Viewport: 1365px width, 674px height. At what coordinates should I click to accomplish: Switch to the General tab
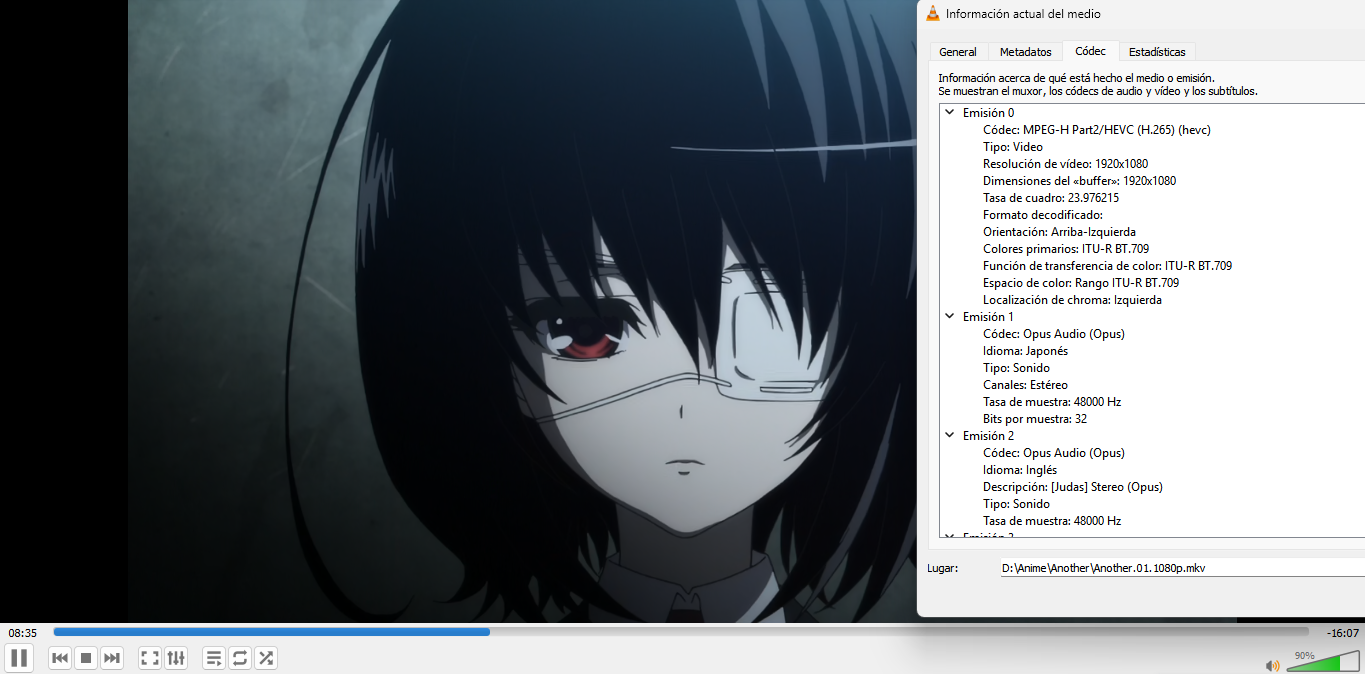[x=958, y=52]
